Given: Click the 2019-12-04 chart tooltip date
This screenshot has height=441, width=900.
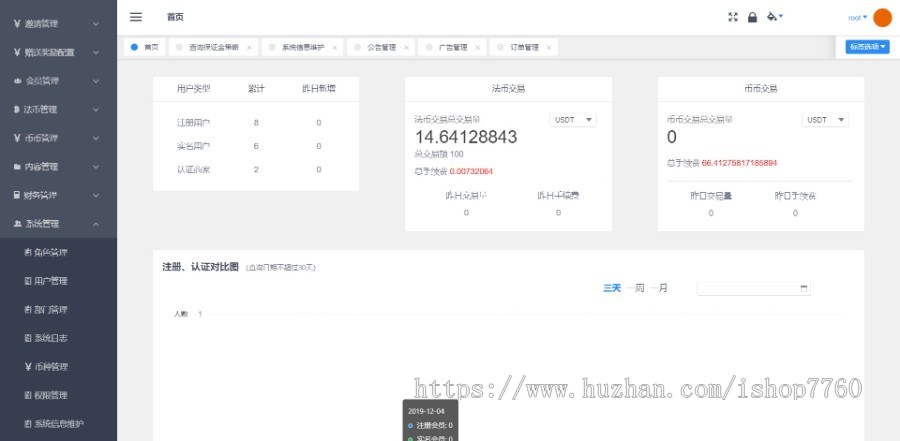Looking at the screenshot, I should [426, 411].
